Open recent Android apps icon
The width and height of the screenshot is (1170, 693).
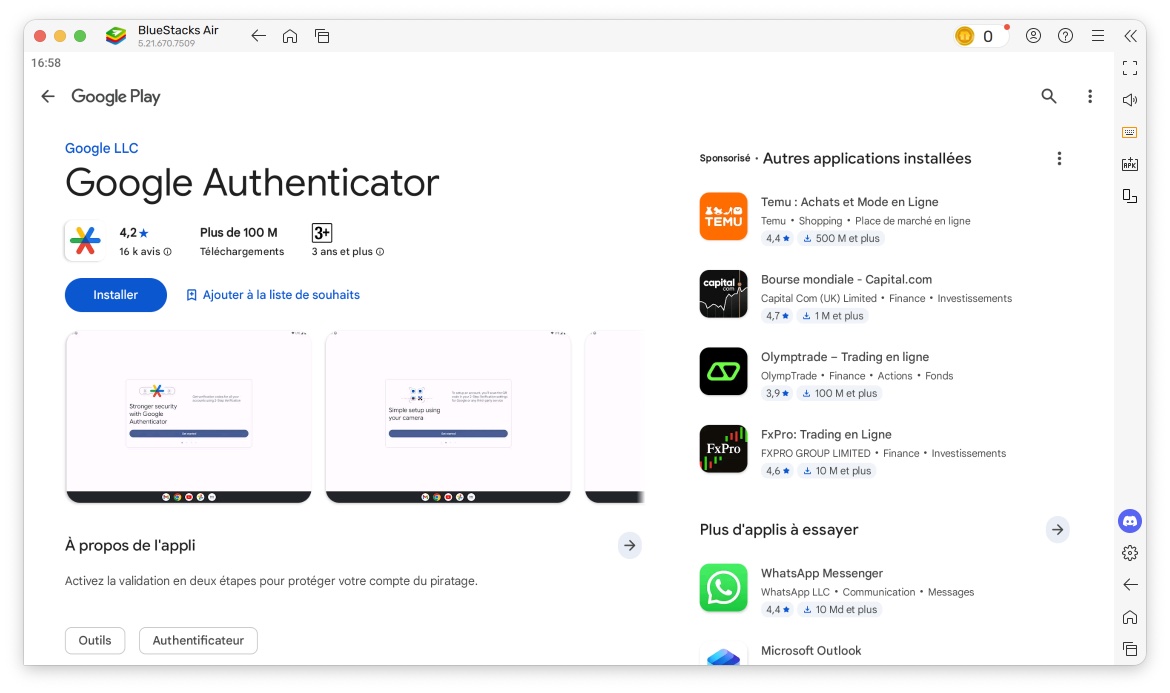pos(1130,649)
